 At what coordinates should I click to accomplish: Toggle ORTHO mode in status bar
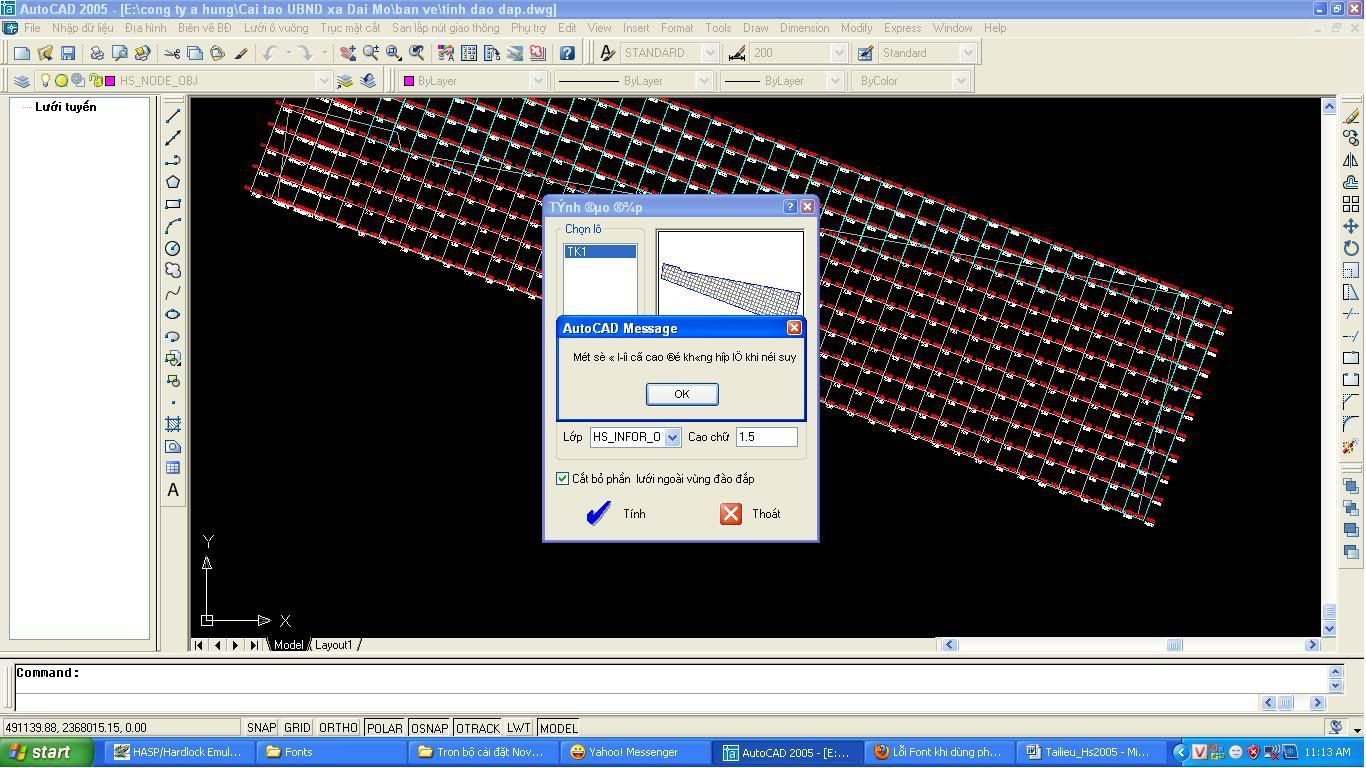coord(338,728)
